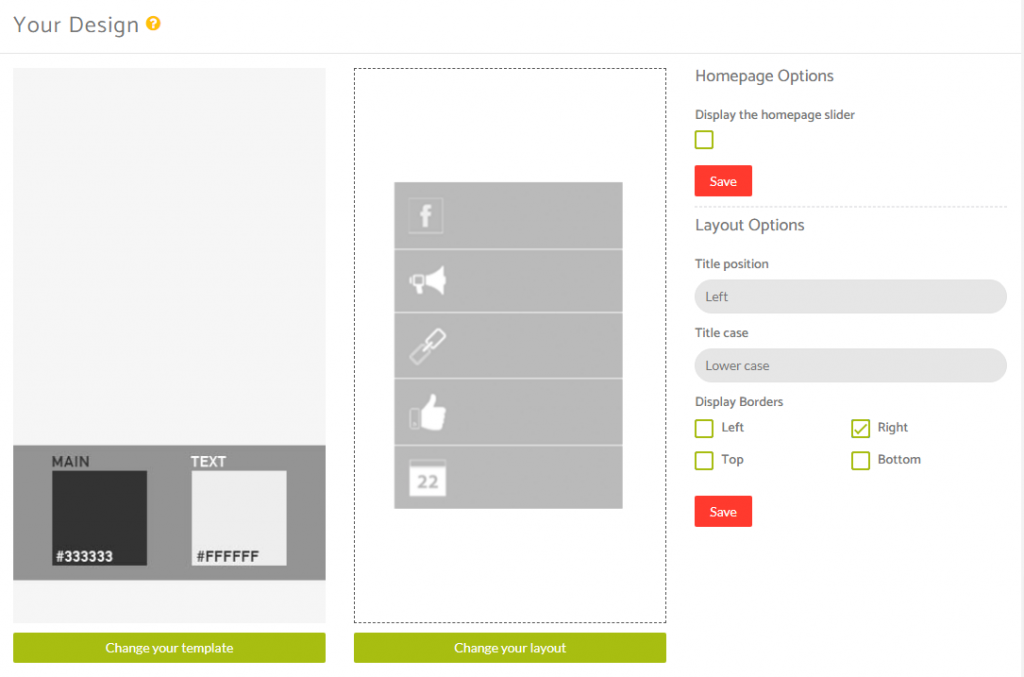Enable the homepage slider checkbox
This screenshot has width=1024, height=677.
click(704, 140)
